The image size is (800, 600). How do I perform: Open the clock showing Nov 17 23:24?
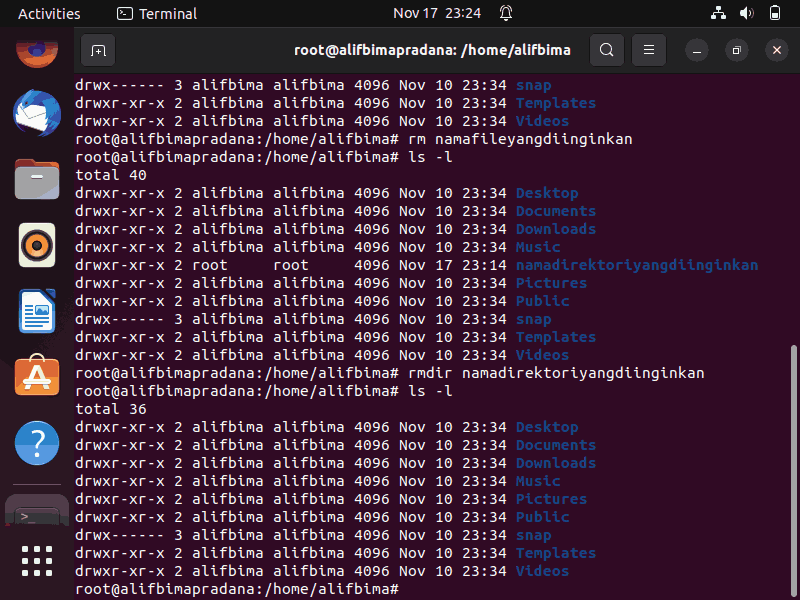tap(437, 13)
